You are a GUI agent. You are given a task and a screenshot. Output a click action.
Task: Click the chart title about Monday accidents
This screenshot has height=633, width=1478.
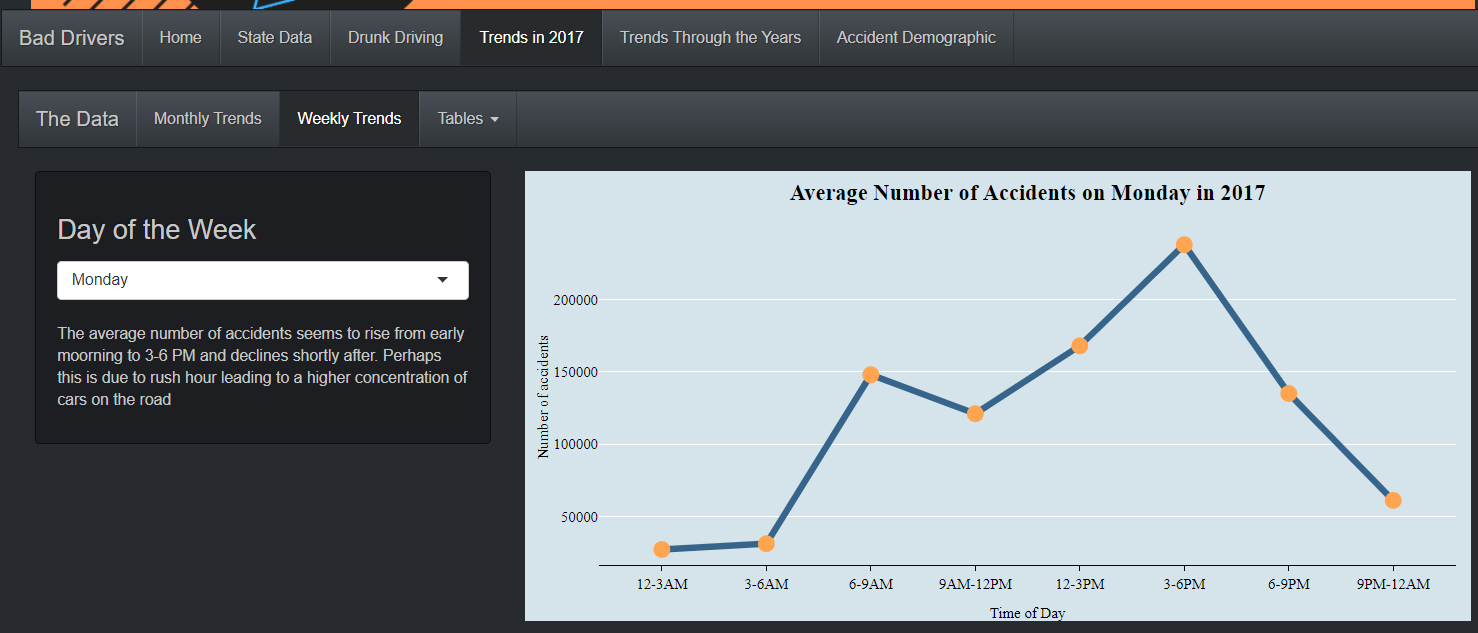coord(1027,193)
